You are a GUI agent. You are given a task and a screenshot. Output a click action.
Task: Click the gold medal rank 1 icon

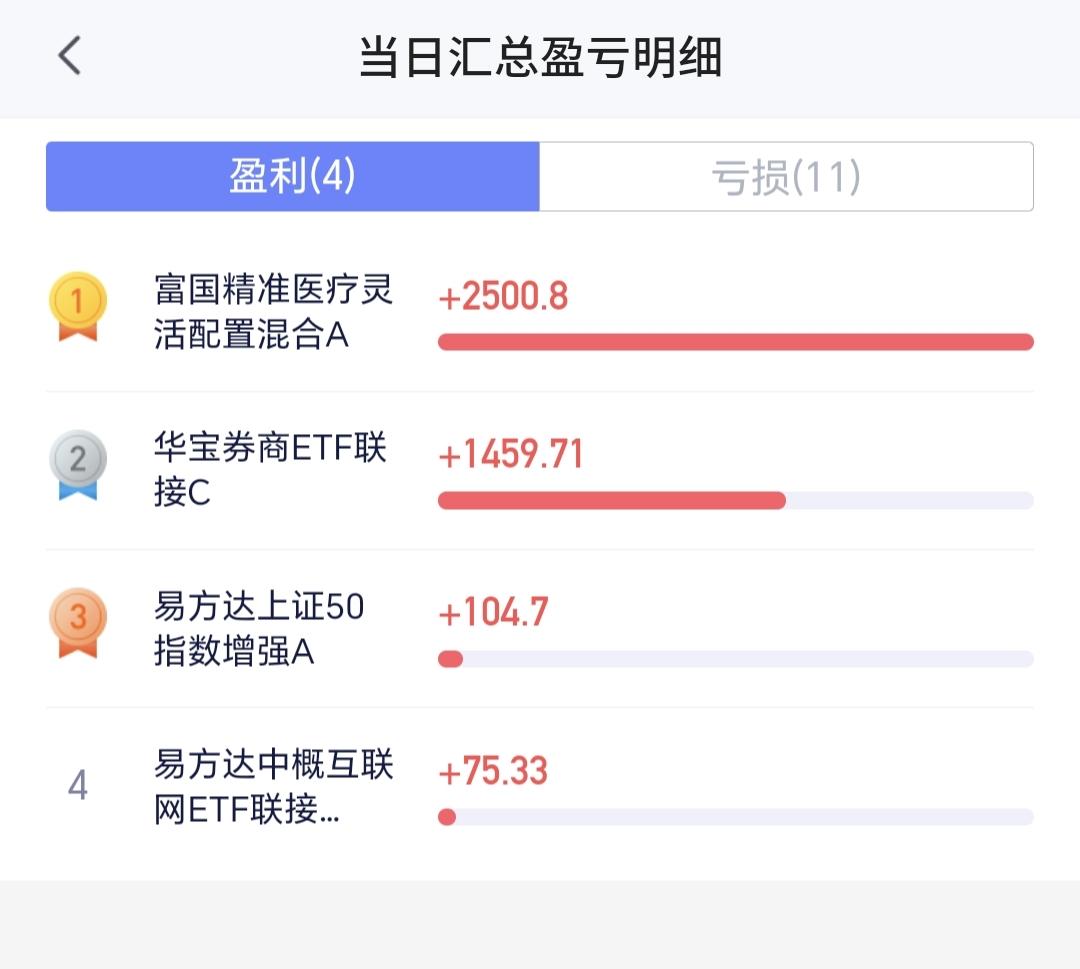tap(78, 306)
